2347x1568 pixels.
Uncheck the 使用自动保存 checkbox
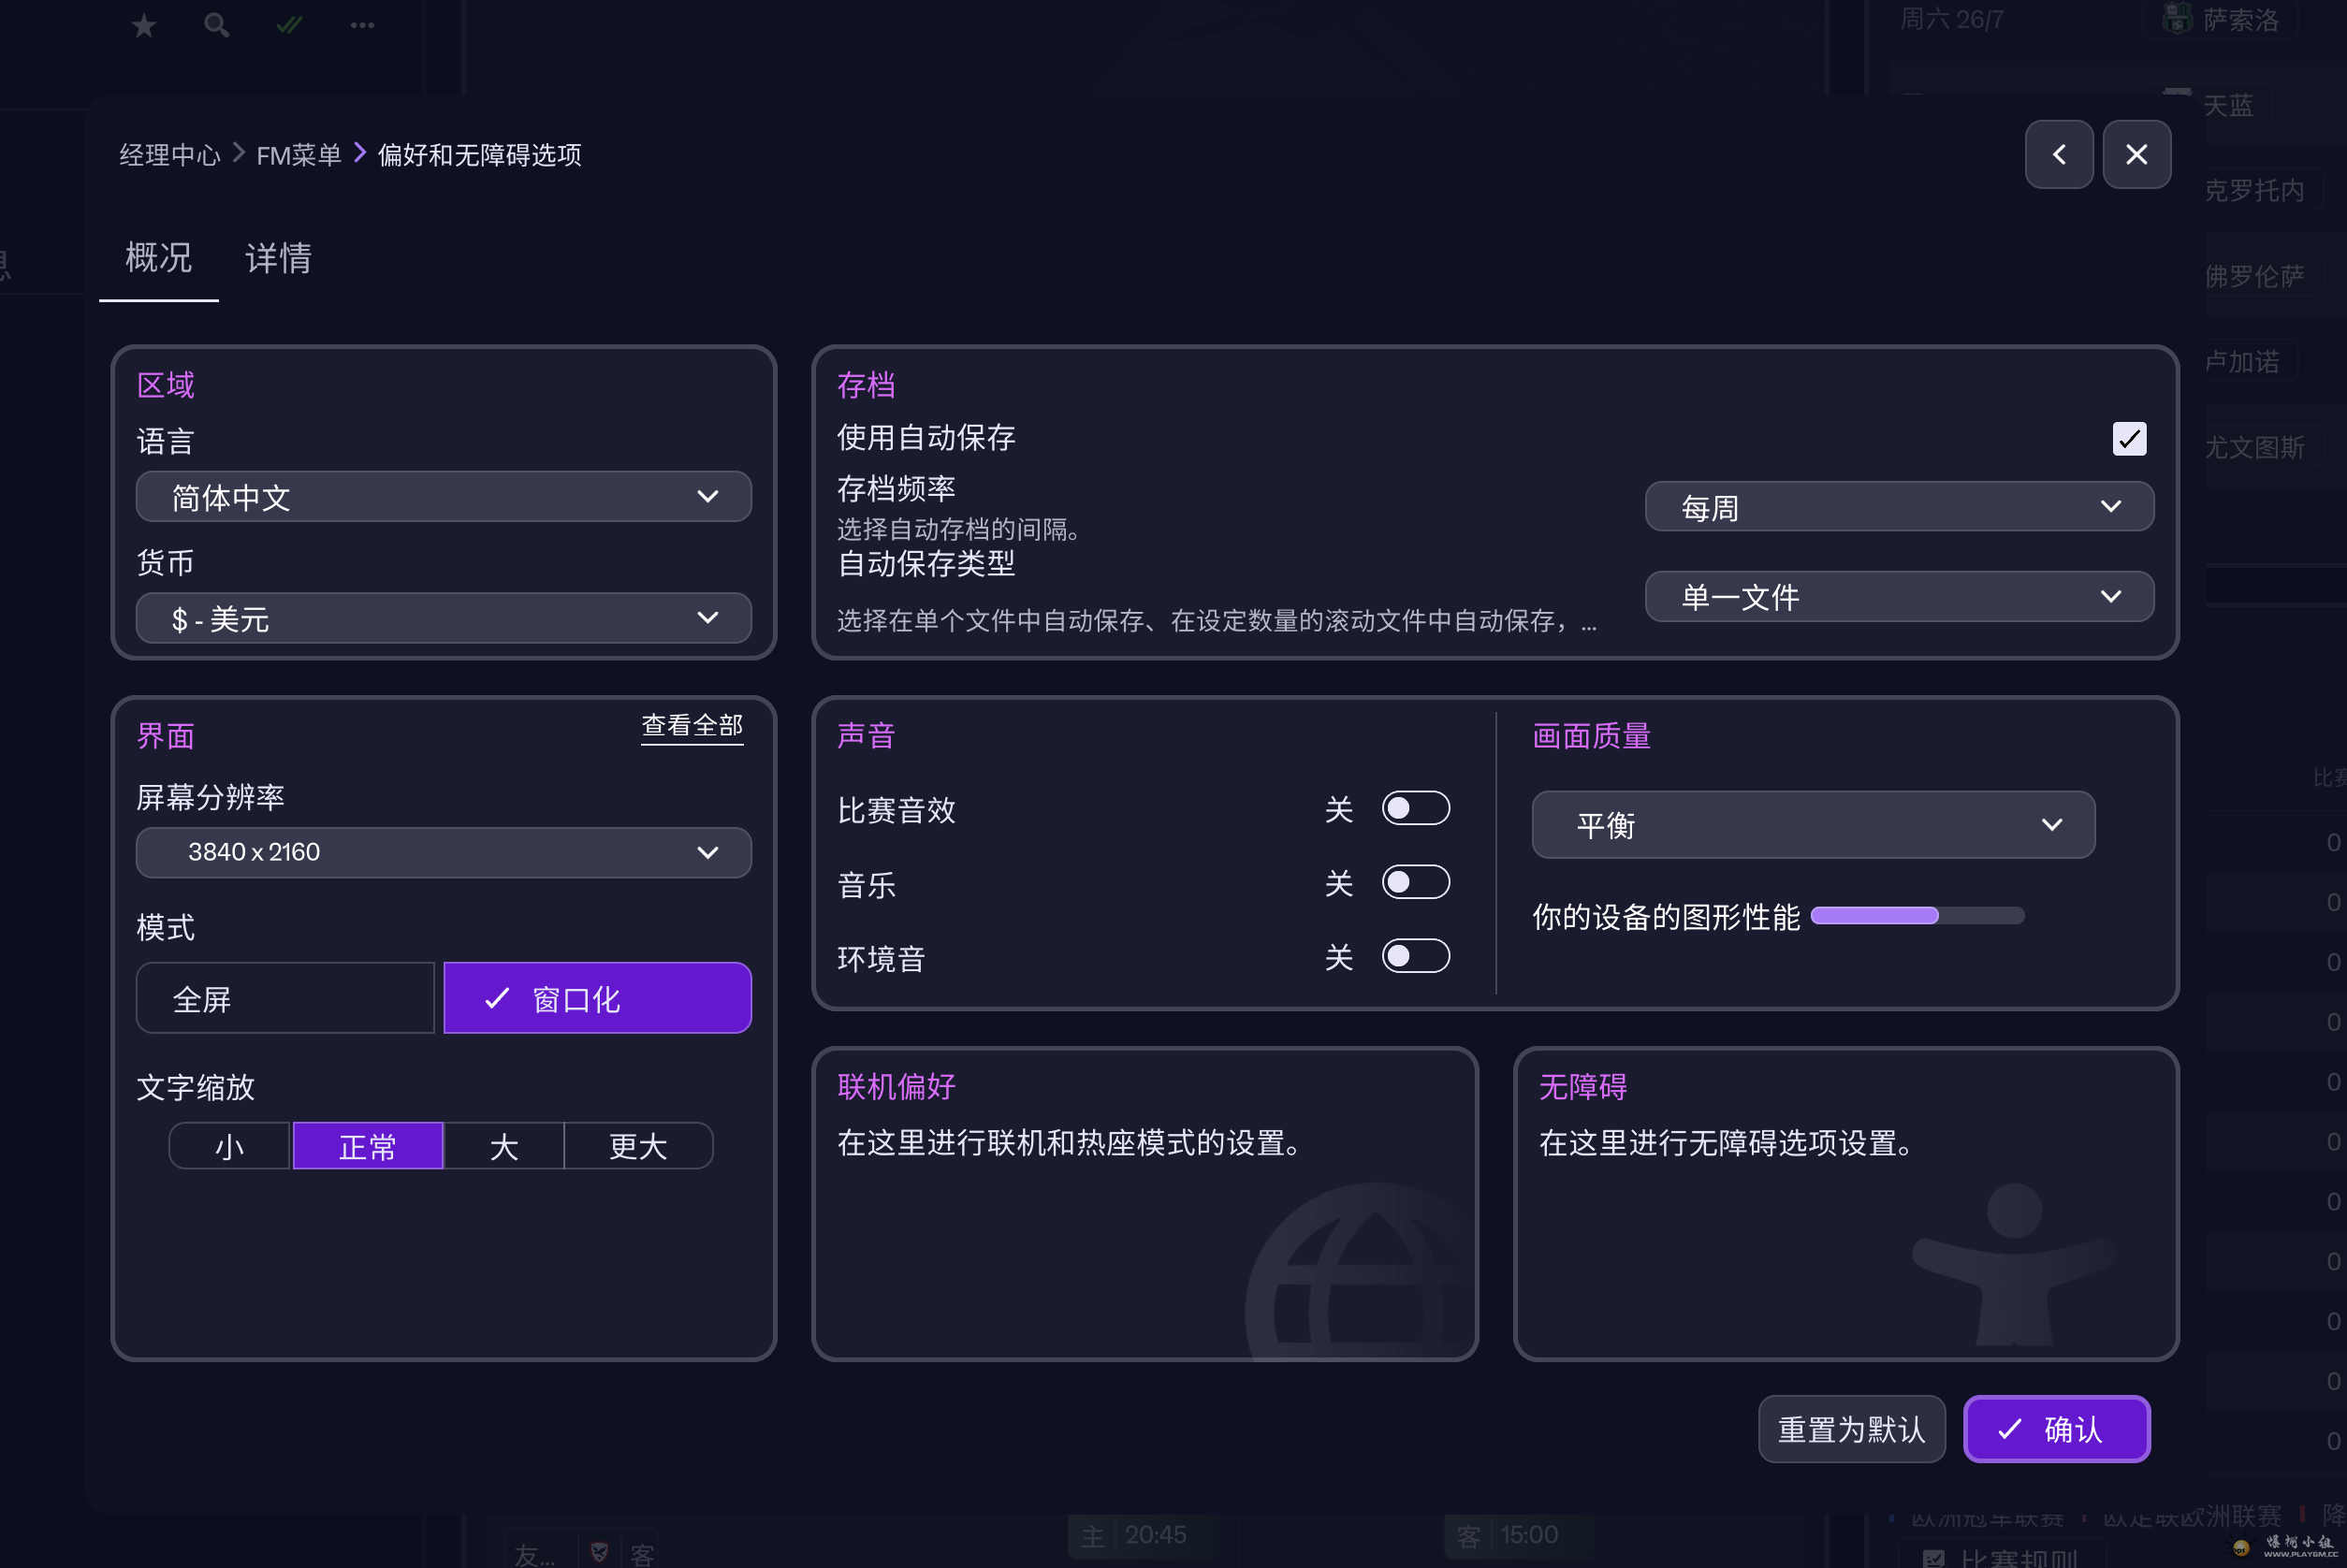click(x=2130, y=438)
